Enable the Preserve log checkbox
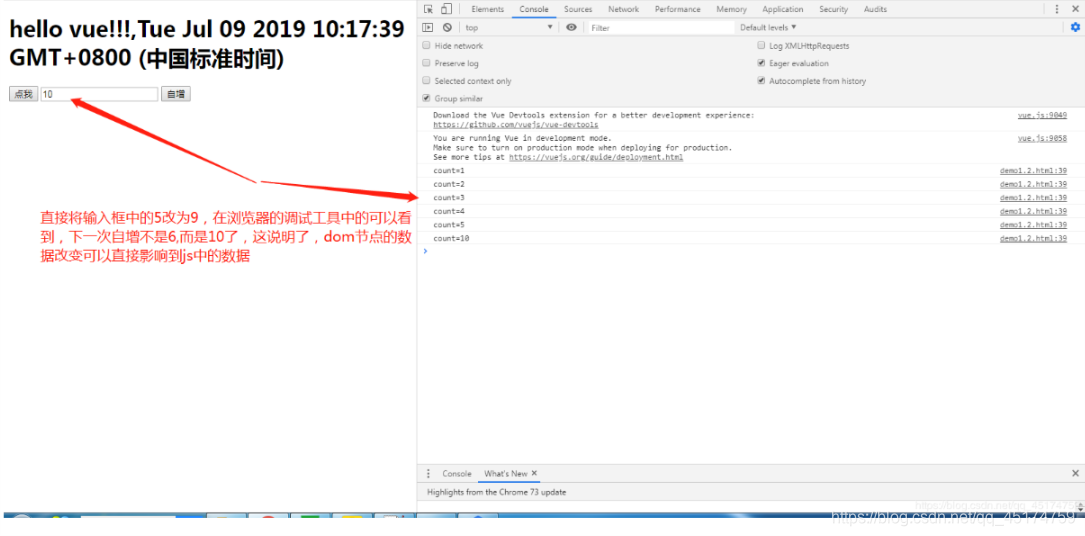Image resolution: width=1085 pixels, height=536 pixels. coord(426,63)
